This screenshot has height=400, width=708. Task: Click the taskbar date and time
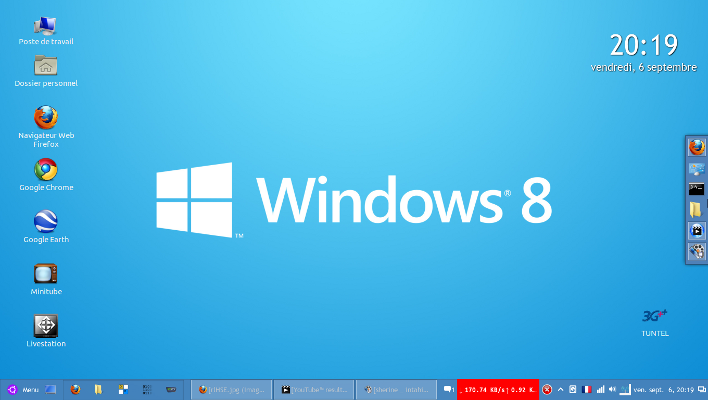663,389
